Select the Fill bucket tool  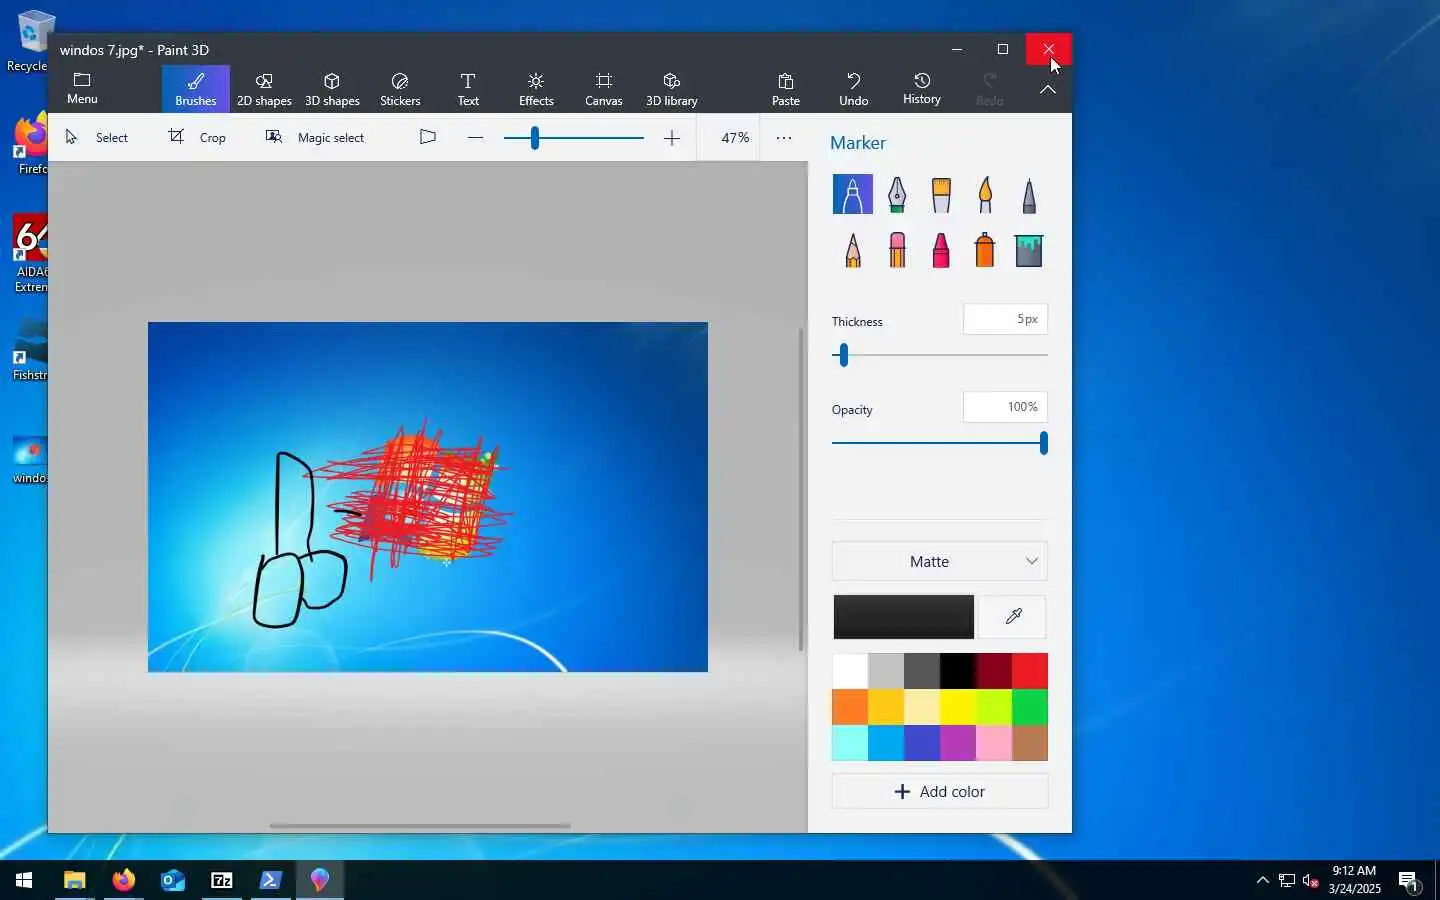coord(1029,250)
